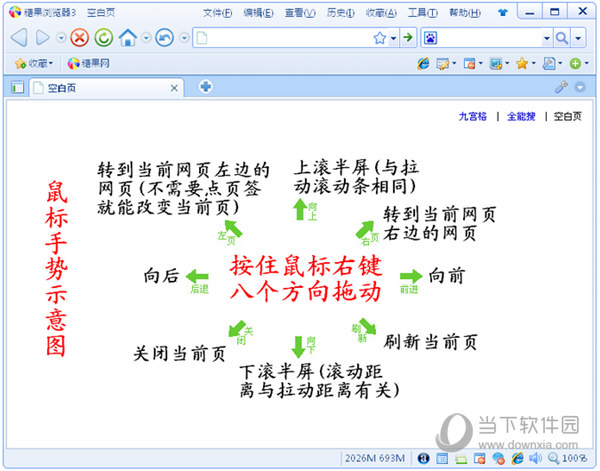The height and width of the screenshot is (471, 600).
Task: Expand the forward history dropdown arrow
Action: (x=61, y=38)
